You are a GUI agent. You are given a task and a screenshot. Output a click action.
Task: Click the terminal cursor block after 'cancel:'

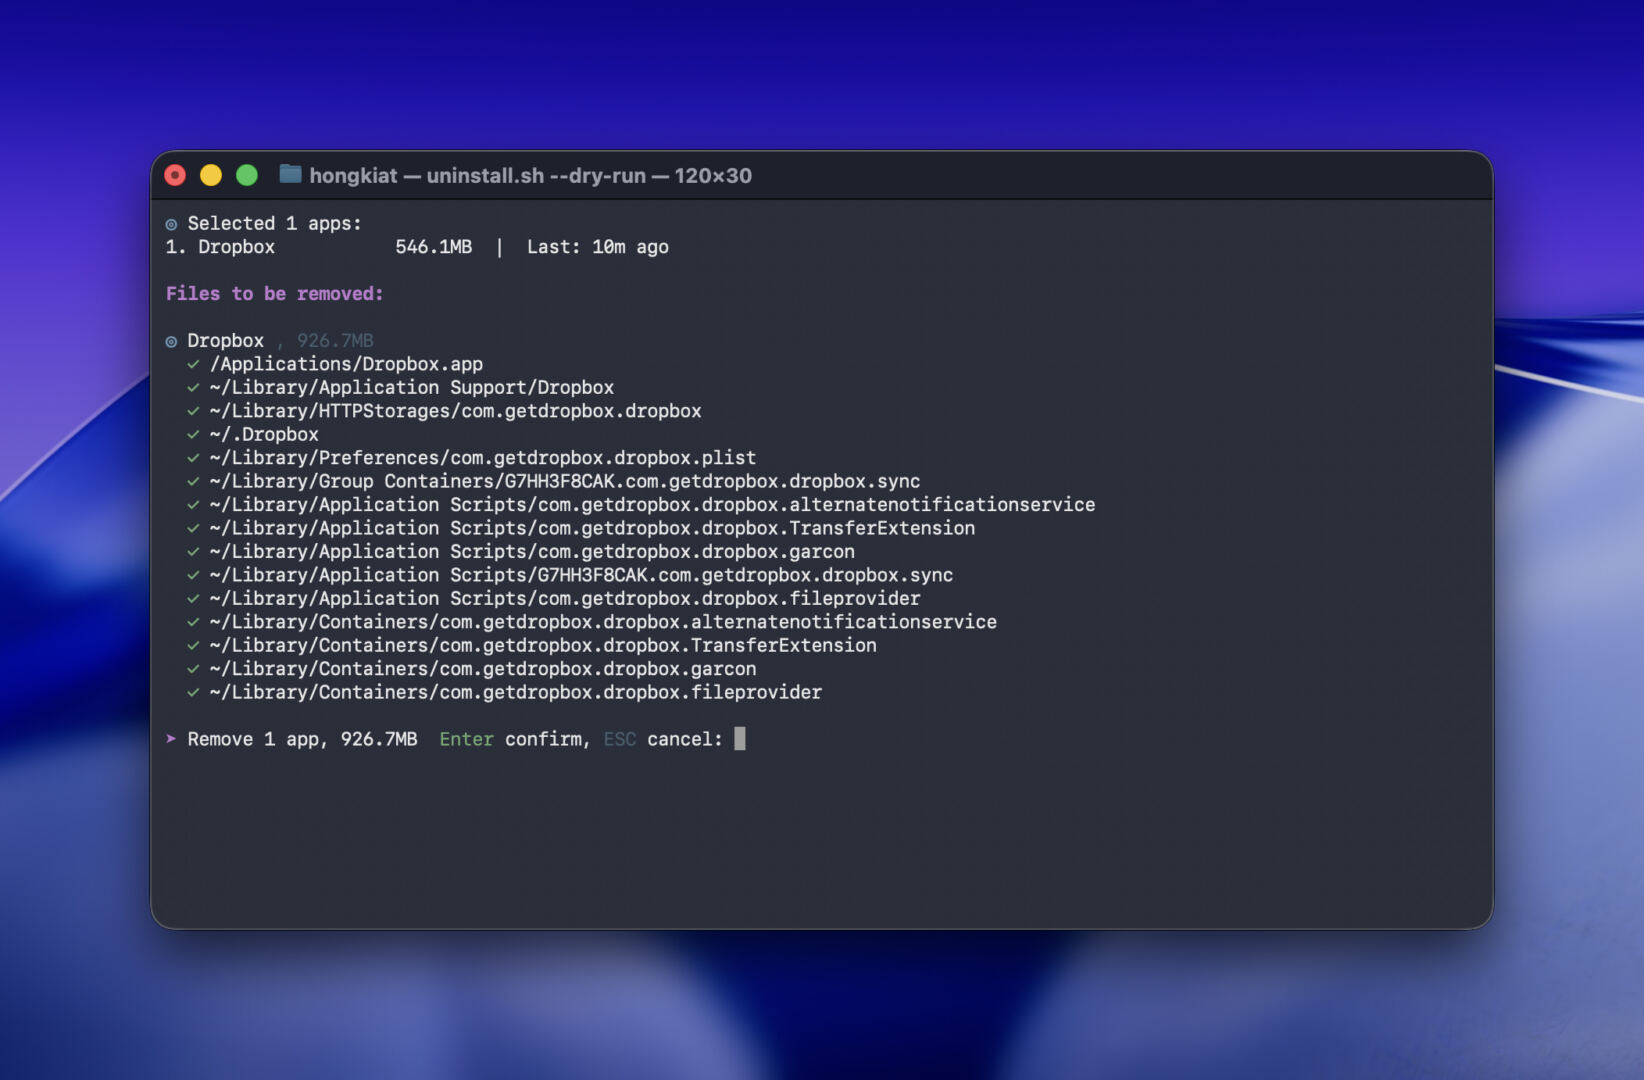[x=740, y=739]
